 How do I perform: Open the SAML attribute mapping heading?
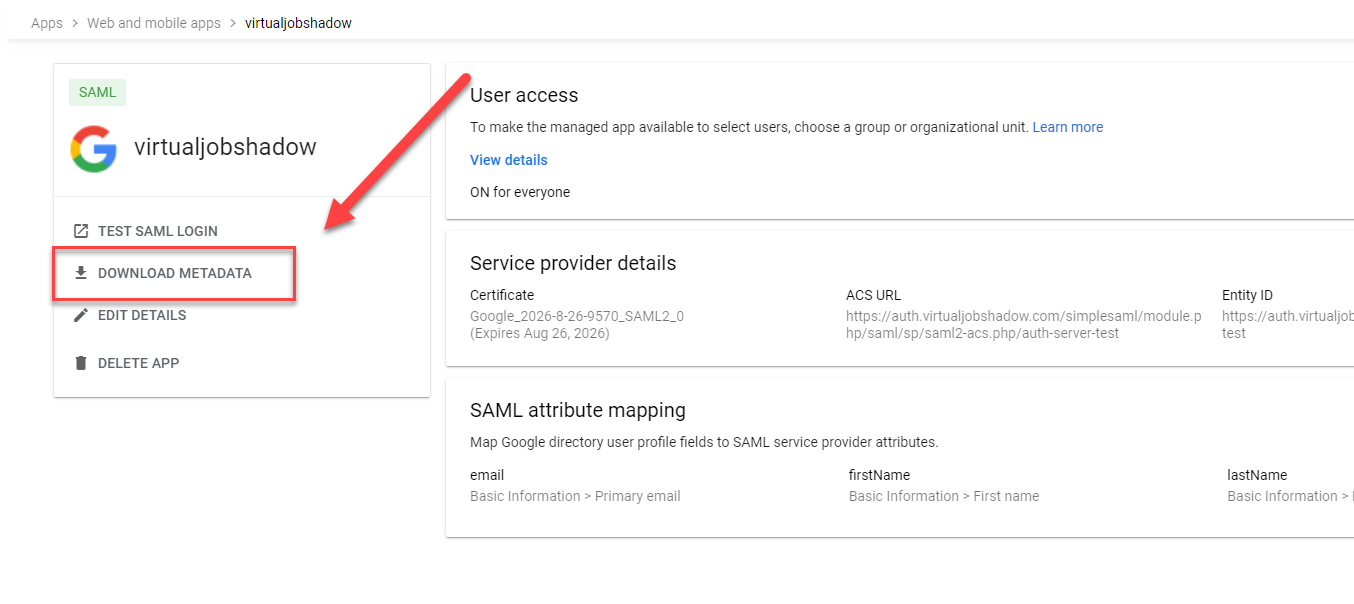click(578, 410)
